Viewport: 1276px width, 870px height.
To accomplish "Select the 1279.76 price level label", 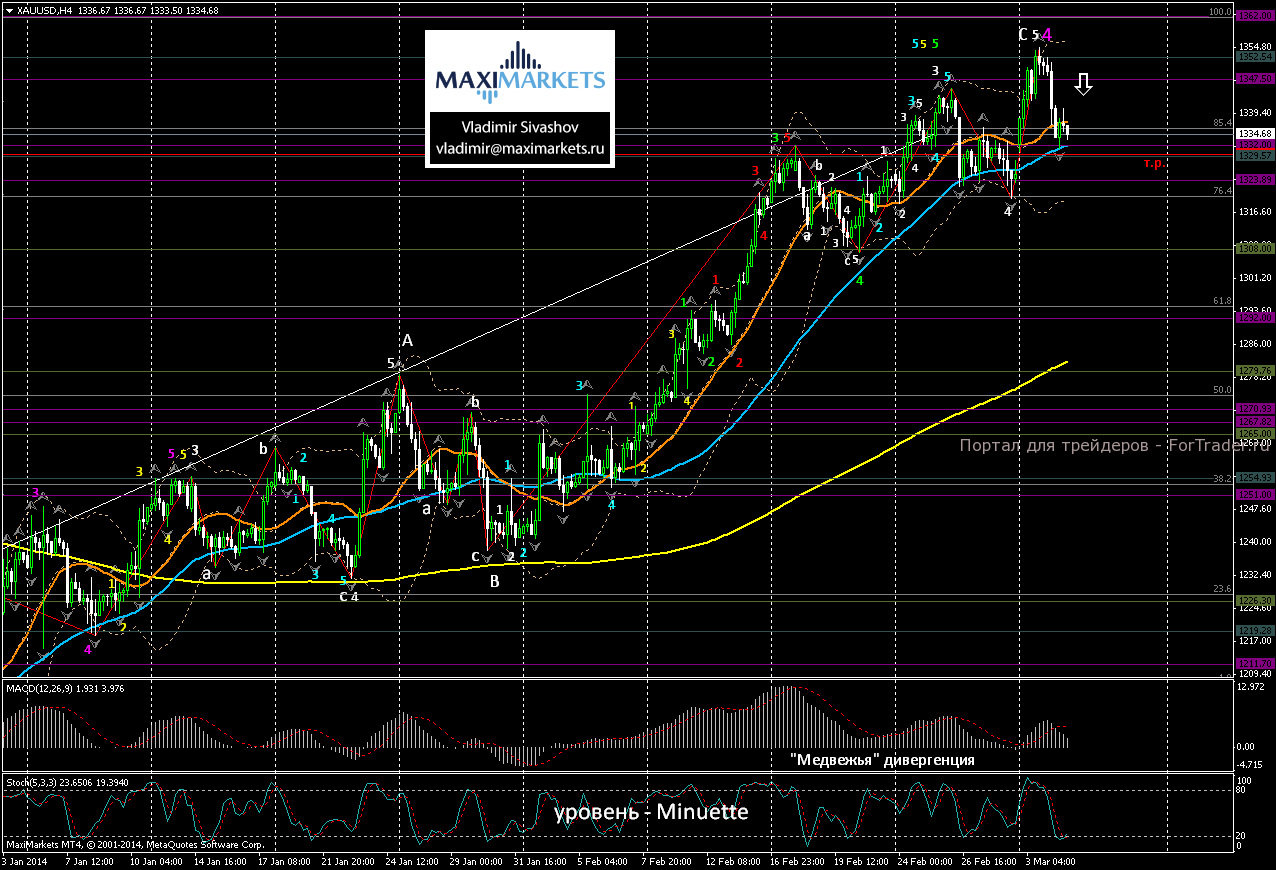I will (x=1254, y=371).
